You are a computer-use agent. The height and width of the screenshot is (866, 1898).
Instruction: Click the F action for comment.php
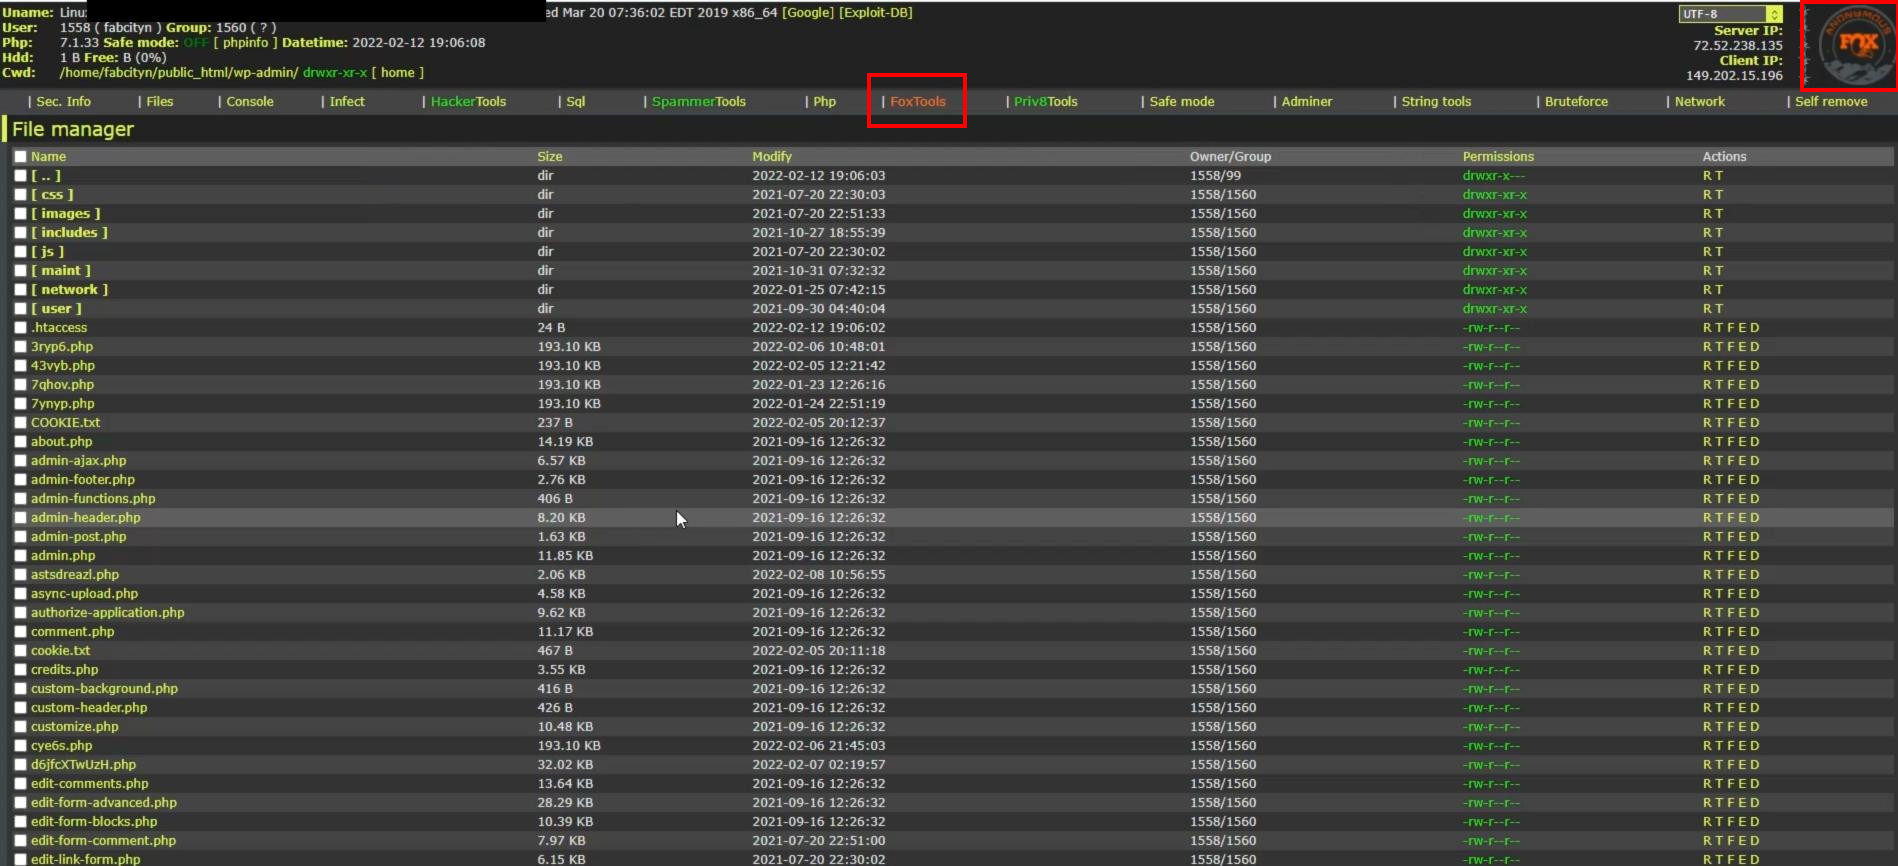[1731, 631]
